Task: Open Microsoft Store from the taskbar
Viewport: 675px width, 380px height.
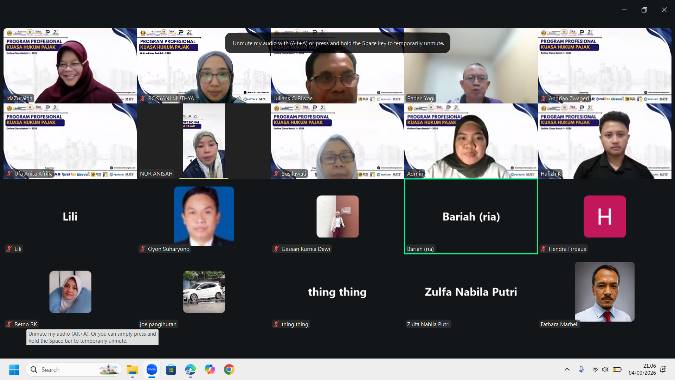Action: pos(171,370)
